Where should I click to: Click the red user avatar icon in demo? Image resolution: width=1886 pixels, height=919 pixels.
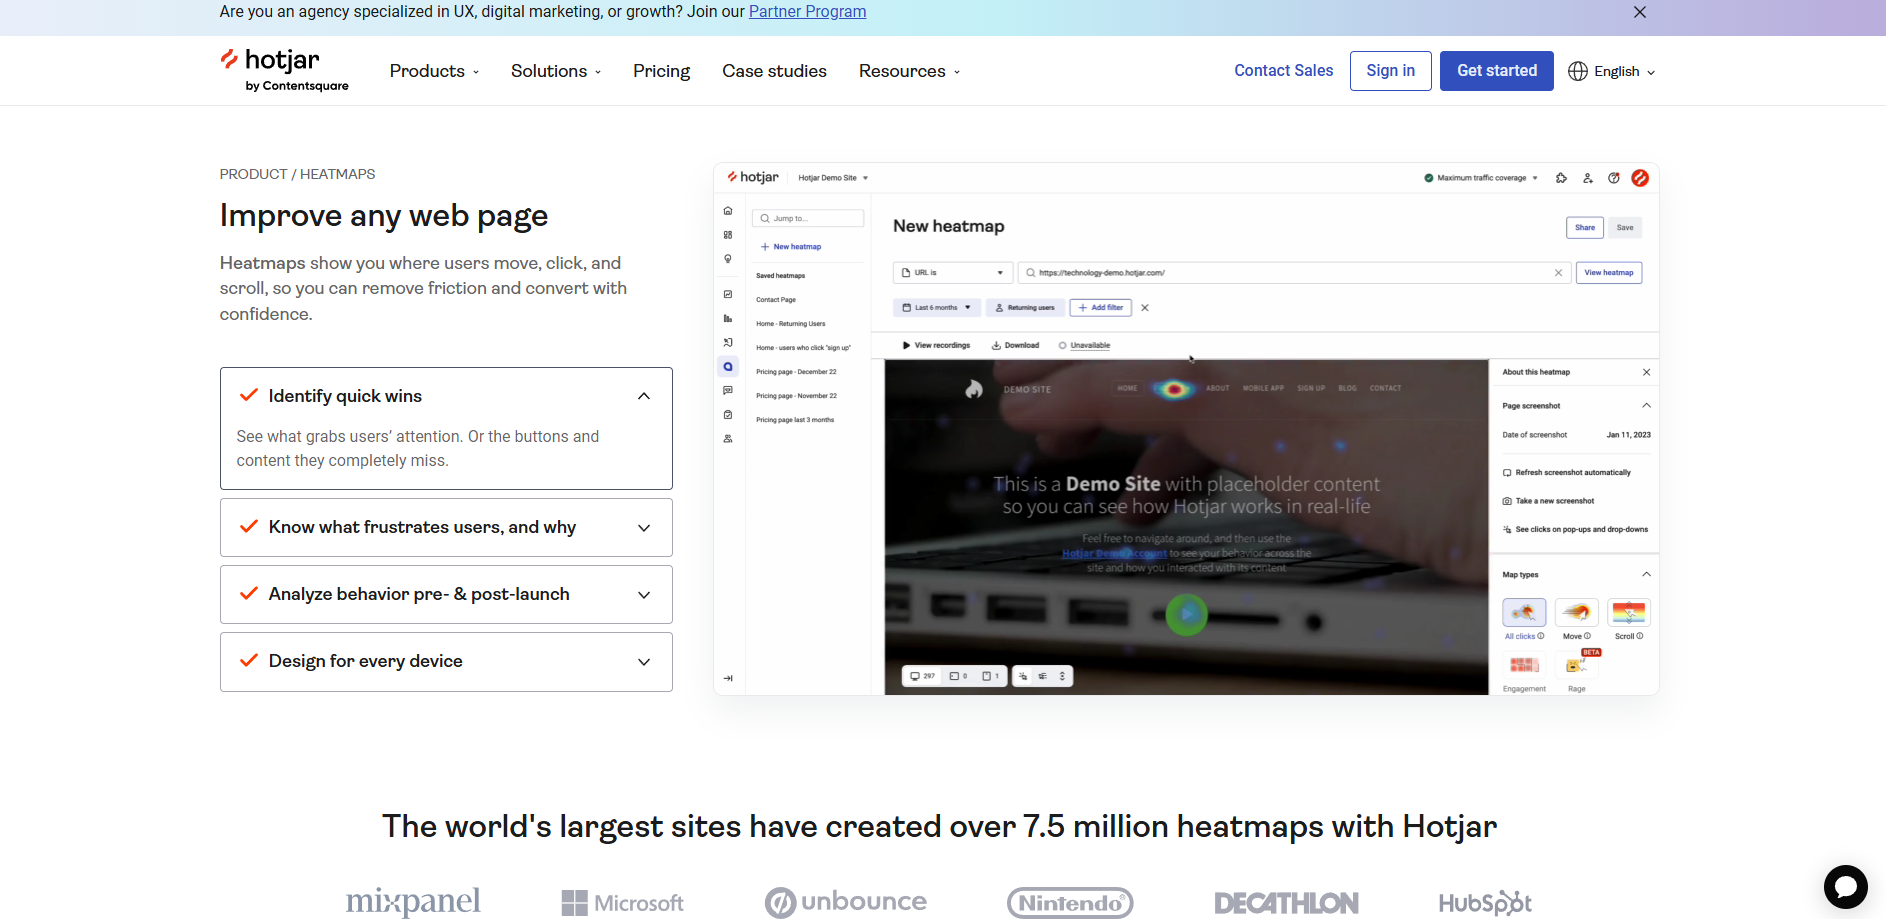coord(1640,178)
